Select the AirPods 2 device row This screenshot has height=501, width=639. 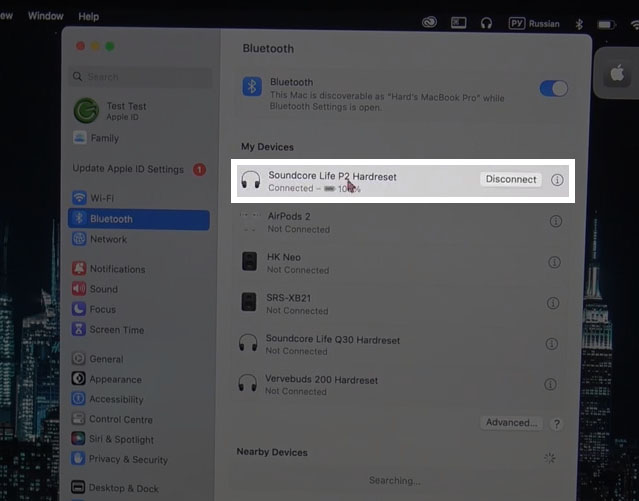tap(401, 222)
